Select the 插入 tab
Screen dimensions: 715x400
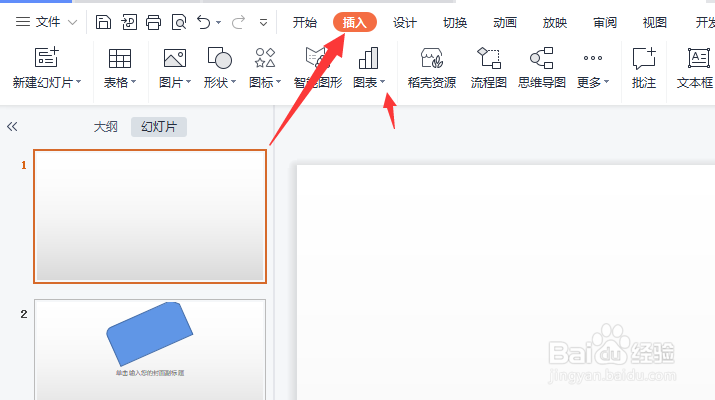click(x=354, y=22)
